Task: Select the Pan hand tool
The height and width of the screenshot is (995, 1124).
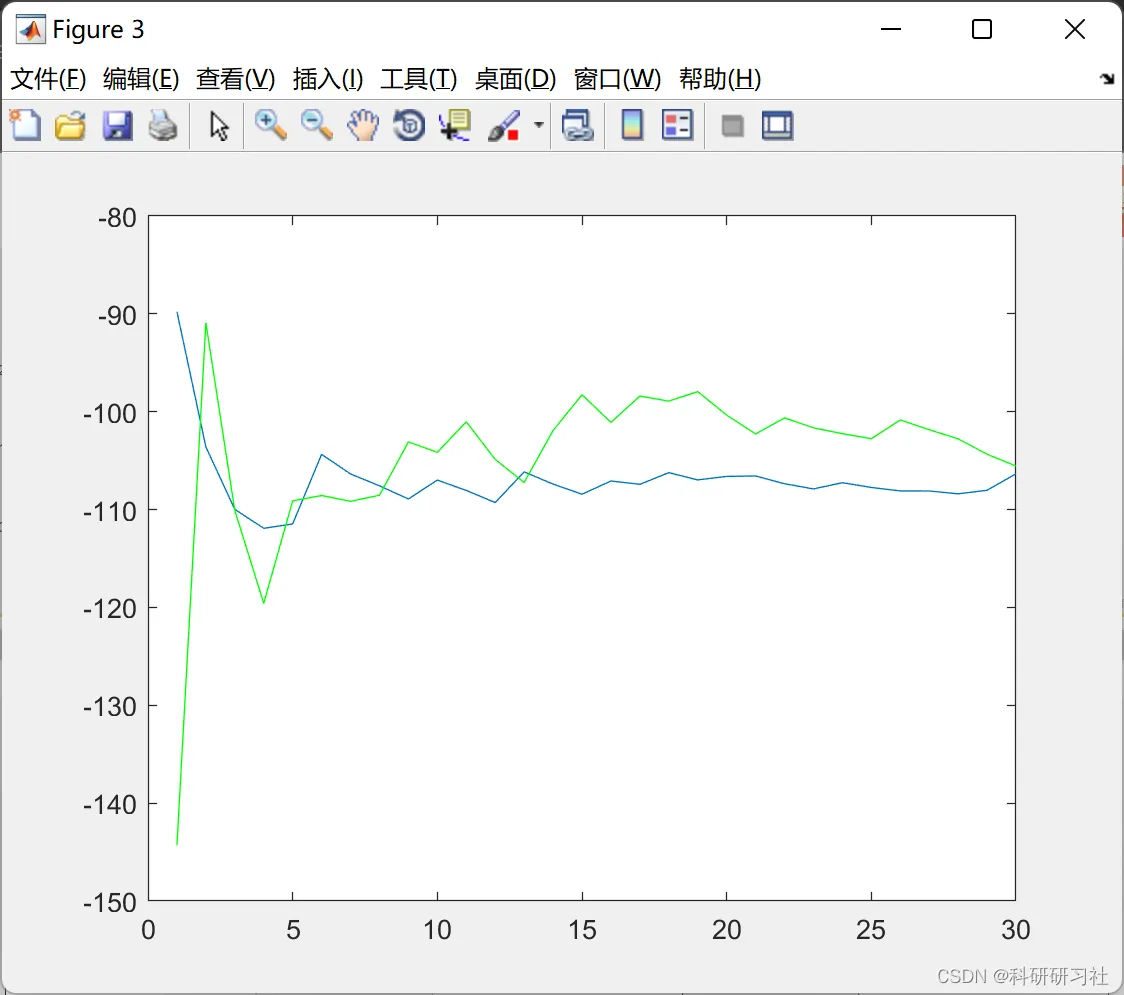Action: pos(363,125)
